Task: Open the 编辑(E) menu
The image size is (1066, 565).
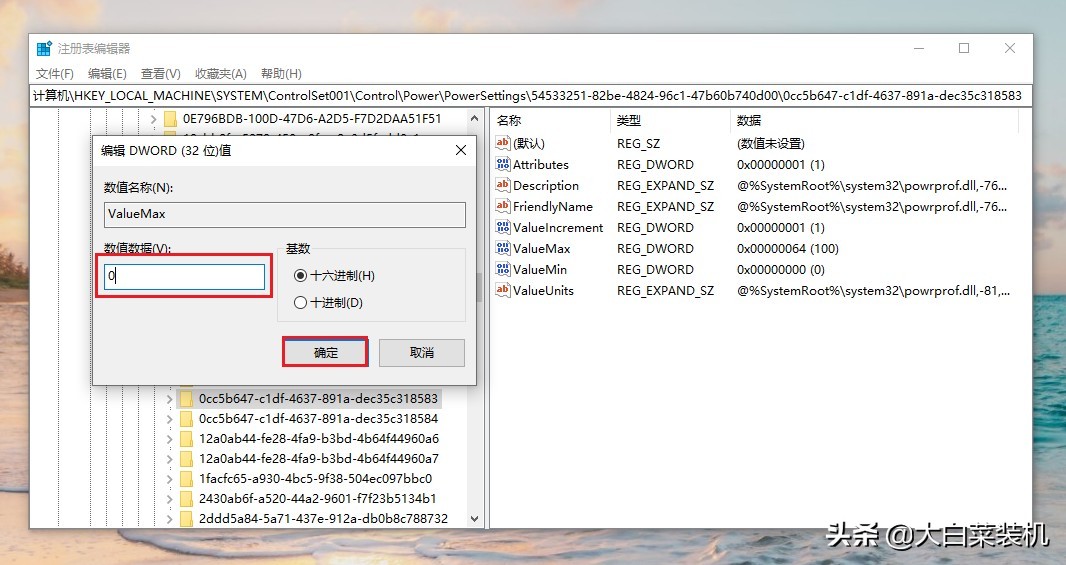Action: (x=107, y=73)
